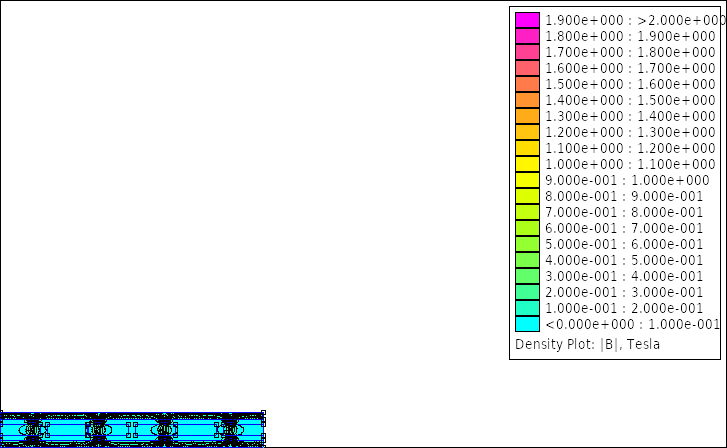The height and width of the screenshot is (448, 727).
Task: Click the legend text '5.000e-001 : 6.000e-001'
Action: [x=625, y=244]
